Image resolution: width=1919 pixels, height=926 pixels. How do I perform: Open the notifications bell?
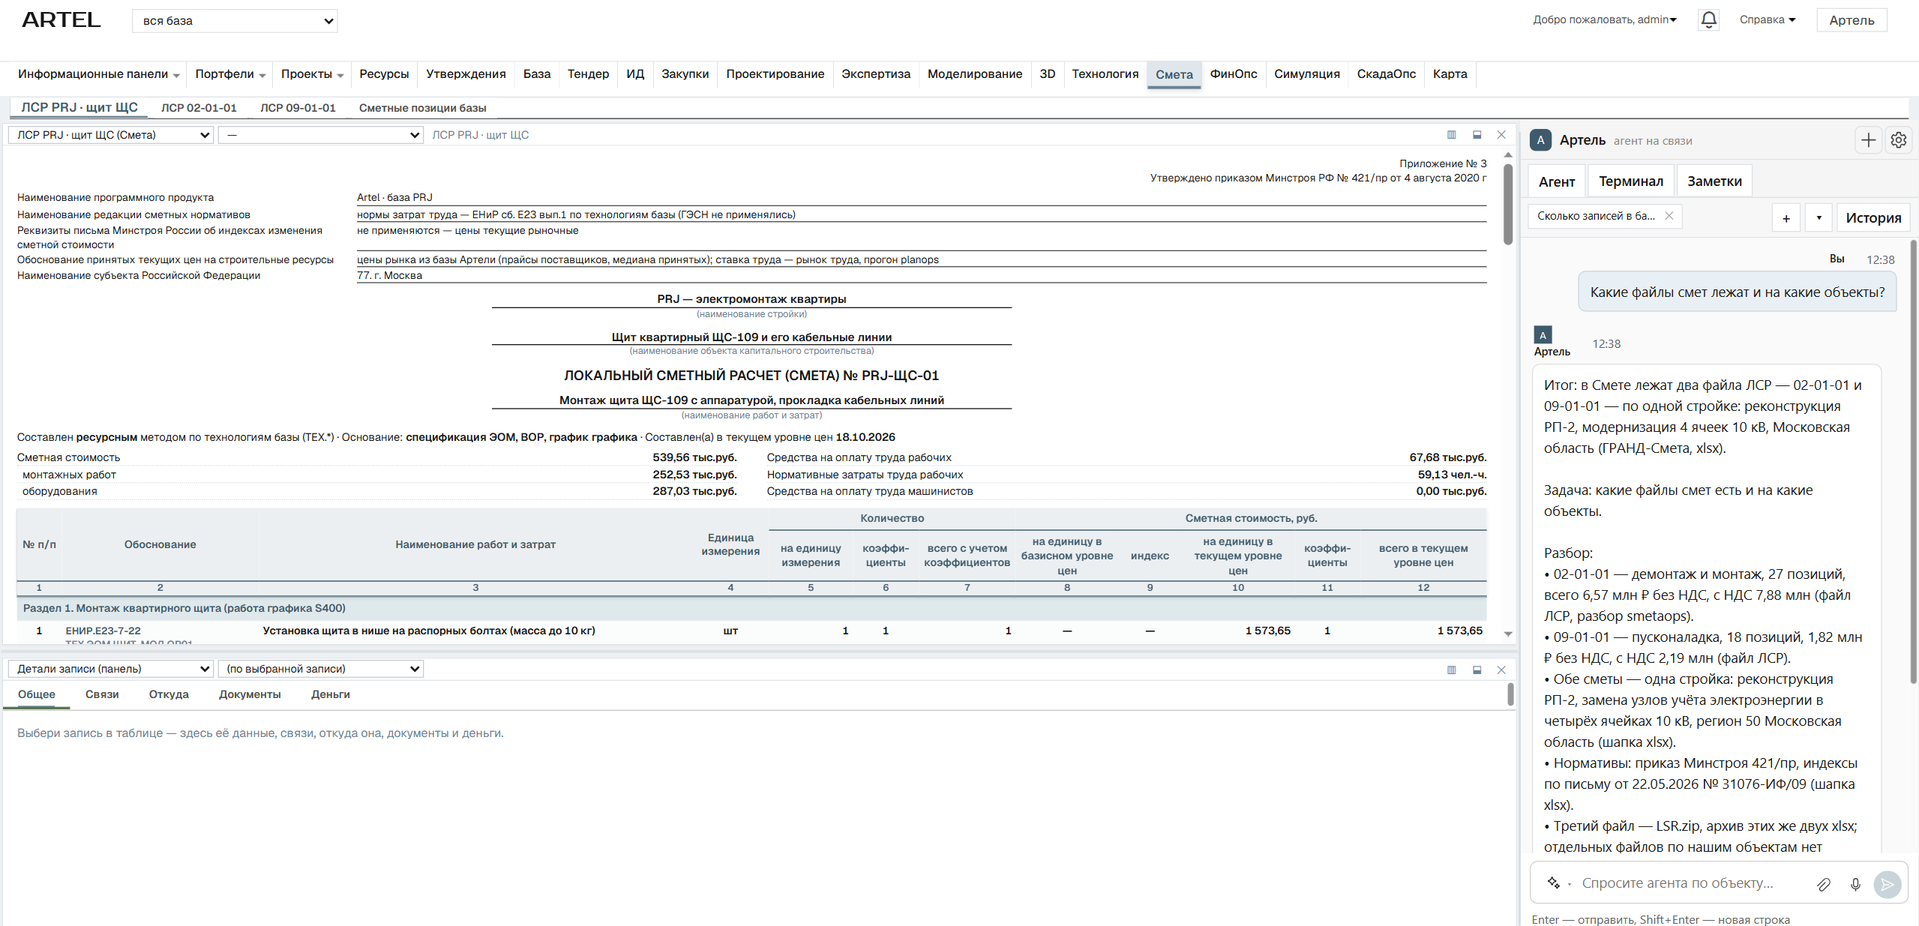coord(1708,20)
